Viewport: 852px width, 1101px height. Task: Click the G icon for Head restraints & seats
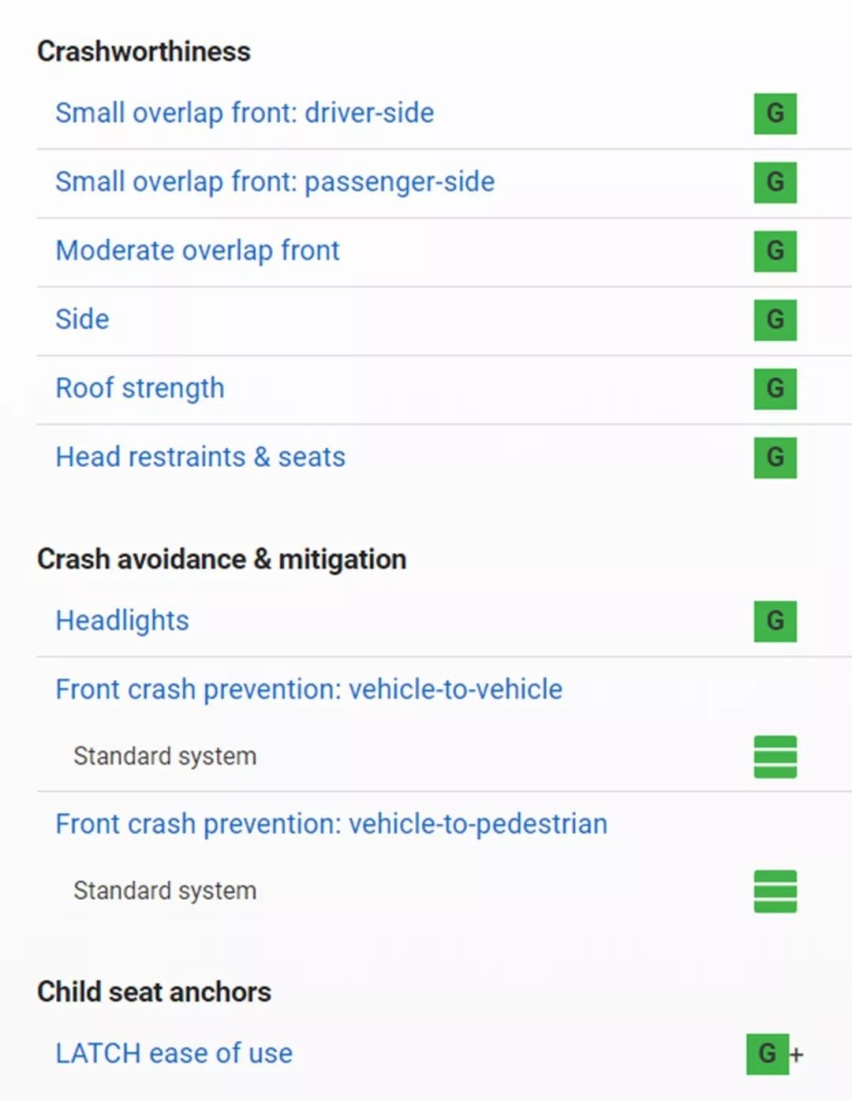tap(775, 457)
